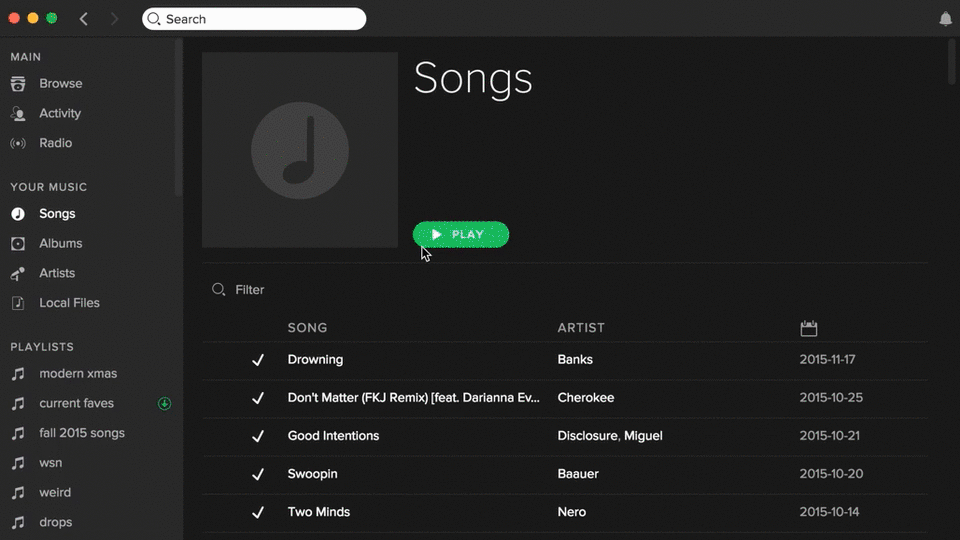Open Local Files in the sidebar

[x=69, y=303]
